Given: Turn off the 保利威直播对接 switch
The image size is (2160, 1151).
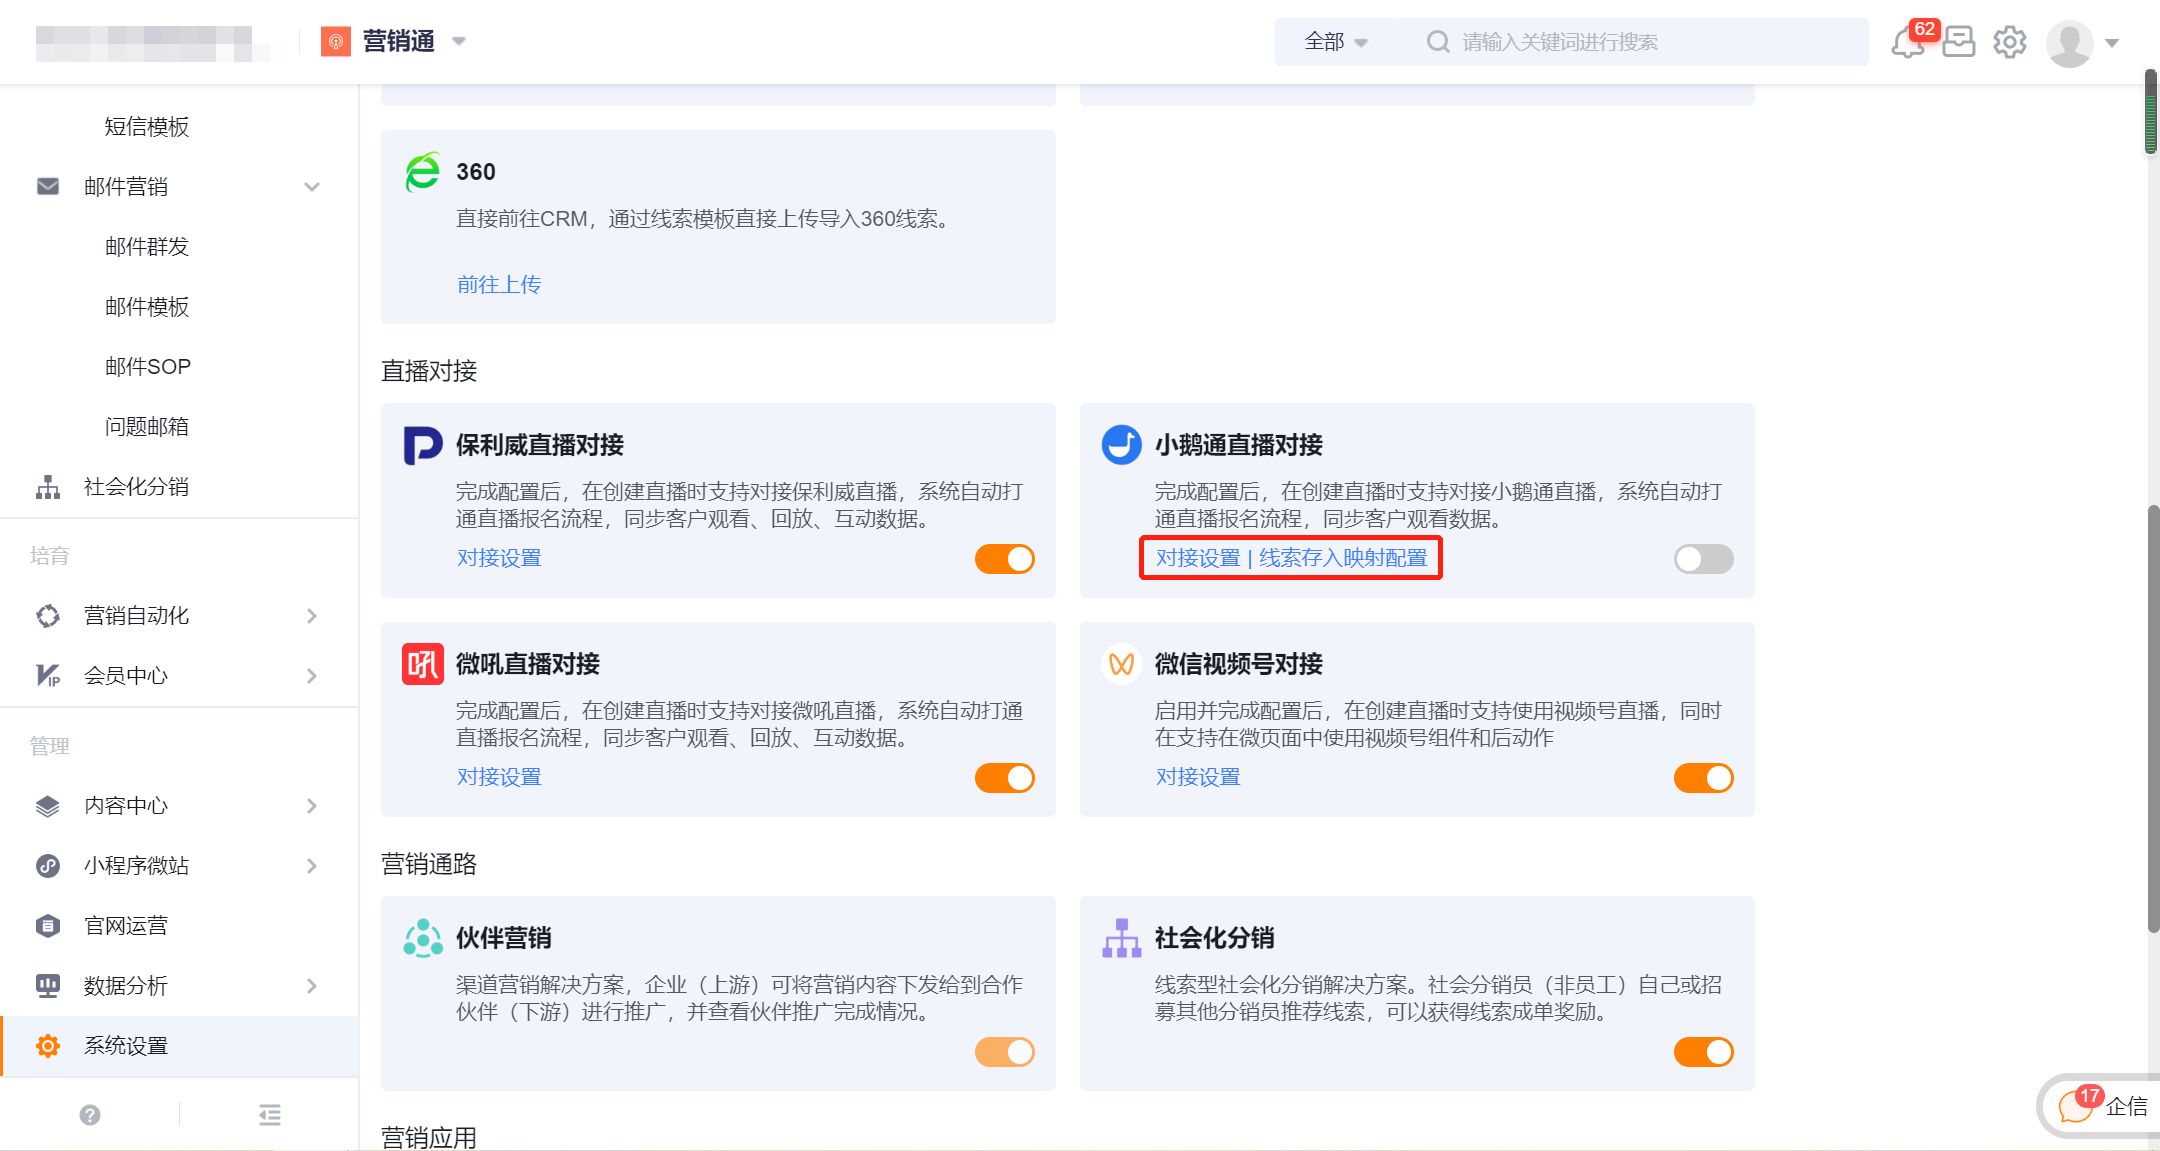Looking at the screenshot, I should click(1005, 559).
